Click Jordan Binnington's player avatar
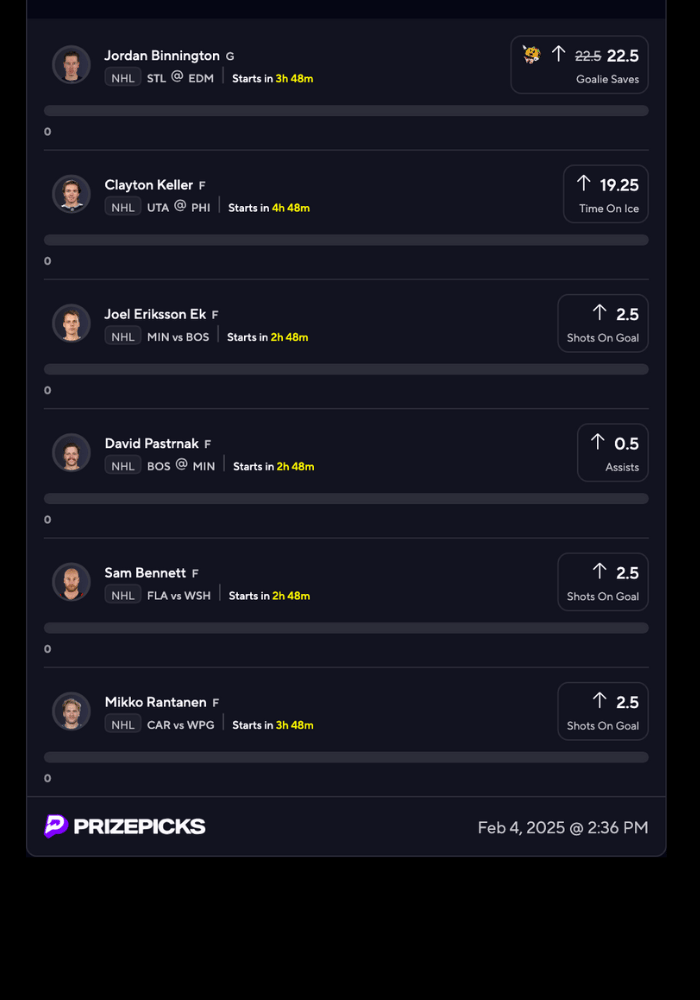The image size is (700, 1000). coord(71,65)
